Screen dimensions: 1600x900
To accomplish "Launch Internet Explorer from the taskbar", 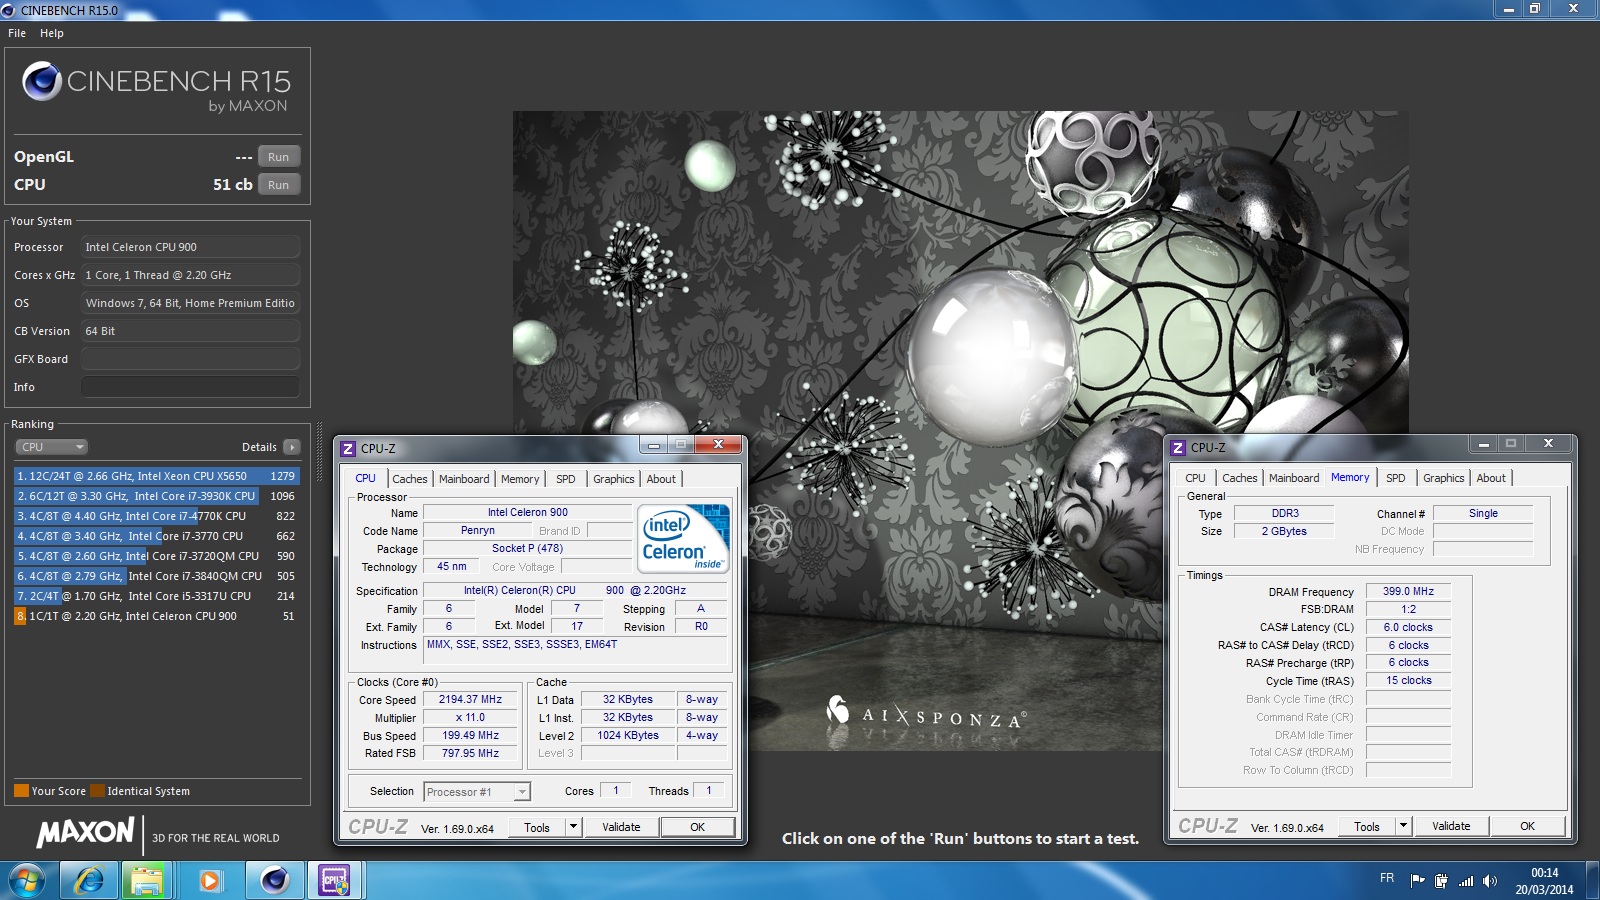I will [x=89, y=881].
